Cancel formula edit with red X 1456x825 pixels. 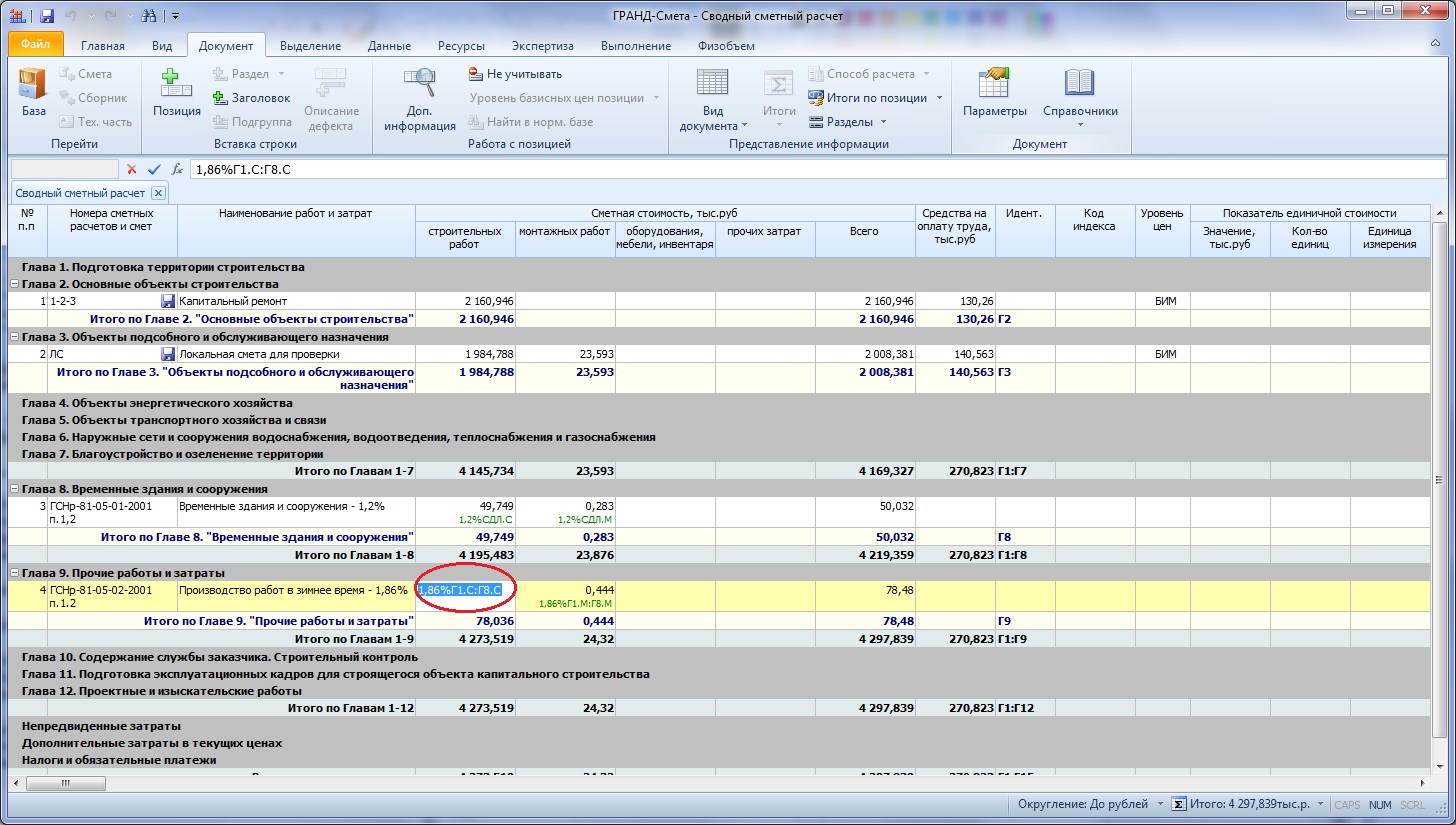pos(132,170)
